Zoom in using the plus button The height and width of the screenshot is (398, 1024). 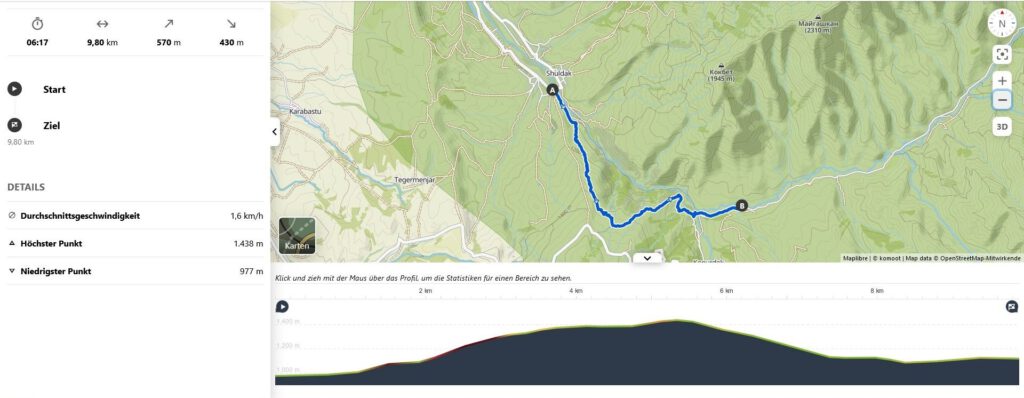(x=1002, y=81)
